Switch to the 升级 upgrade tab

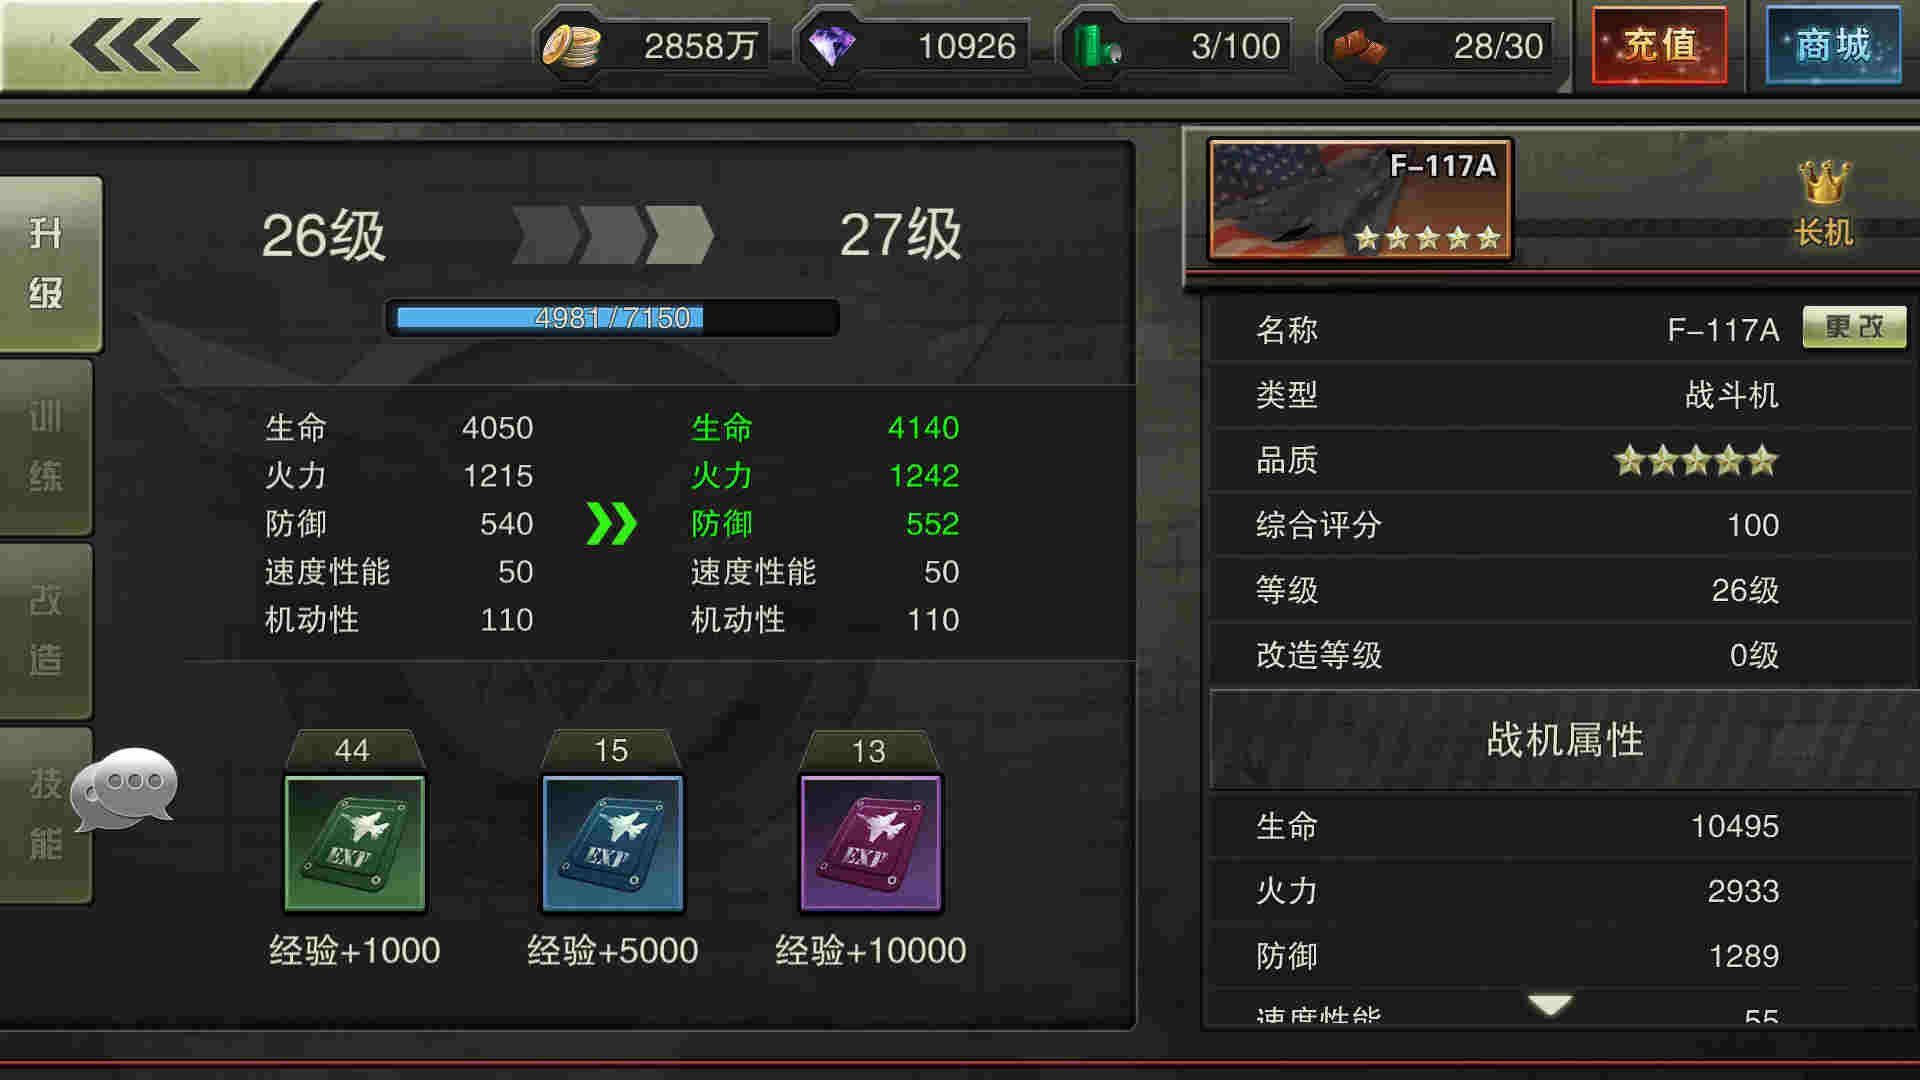[x=48, y=264]
